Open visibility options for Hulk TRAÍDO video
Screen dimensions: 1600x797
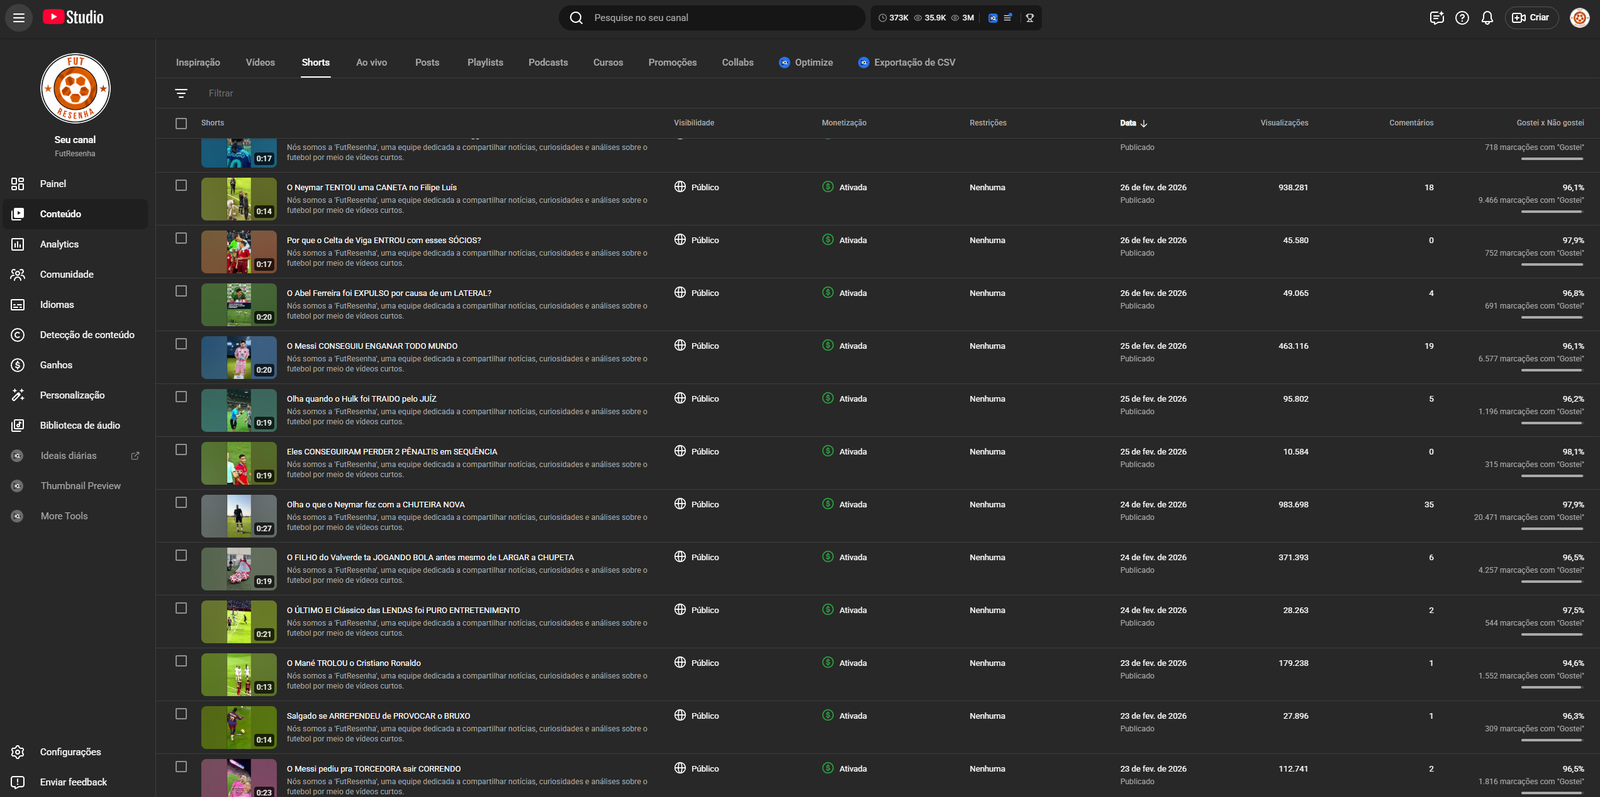coord(697,399)
